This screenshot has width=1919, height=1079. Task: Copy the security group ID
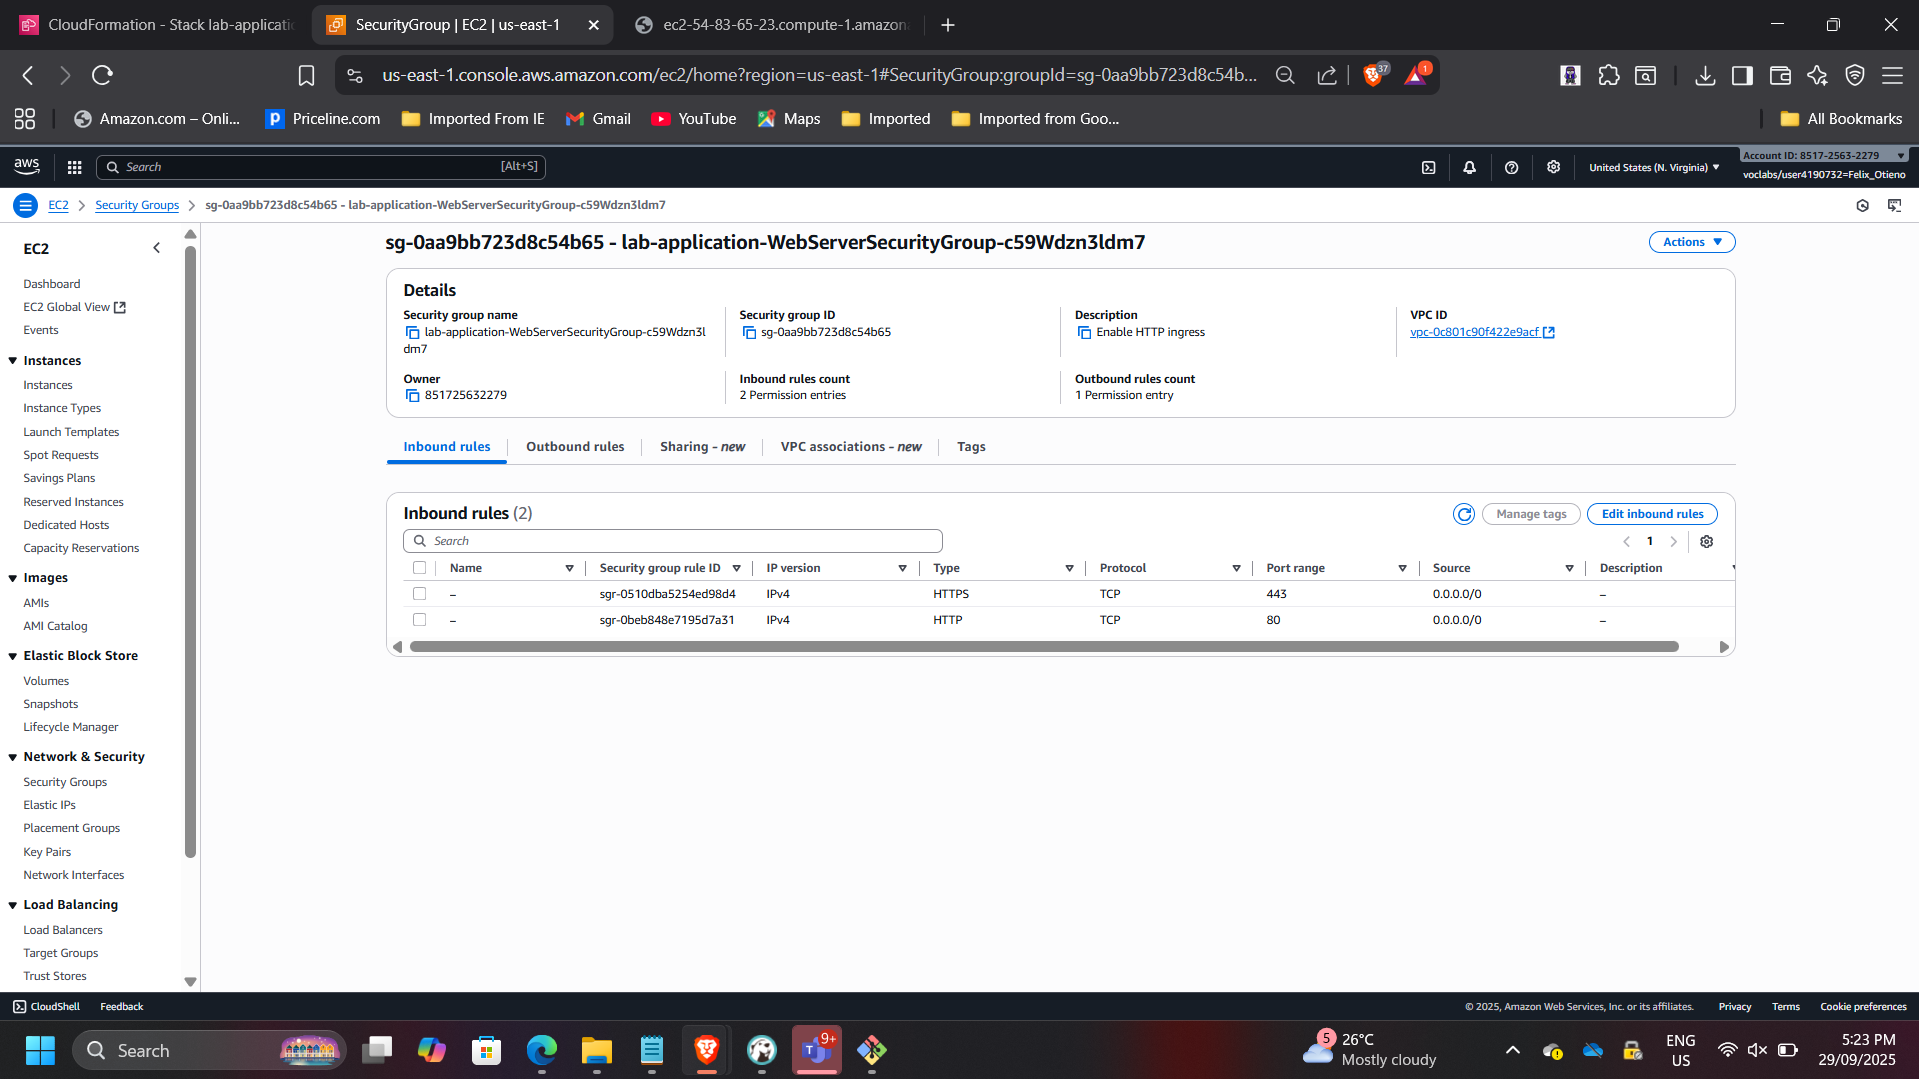749,333
